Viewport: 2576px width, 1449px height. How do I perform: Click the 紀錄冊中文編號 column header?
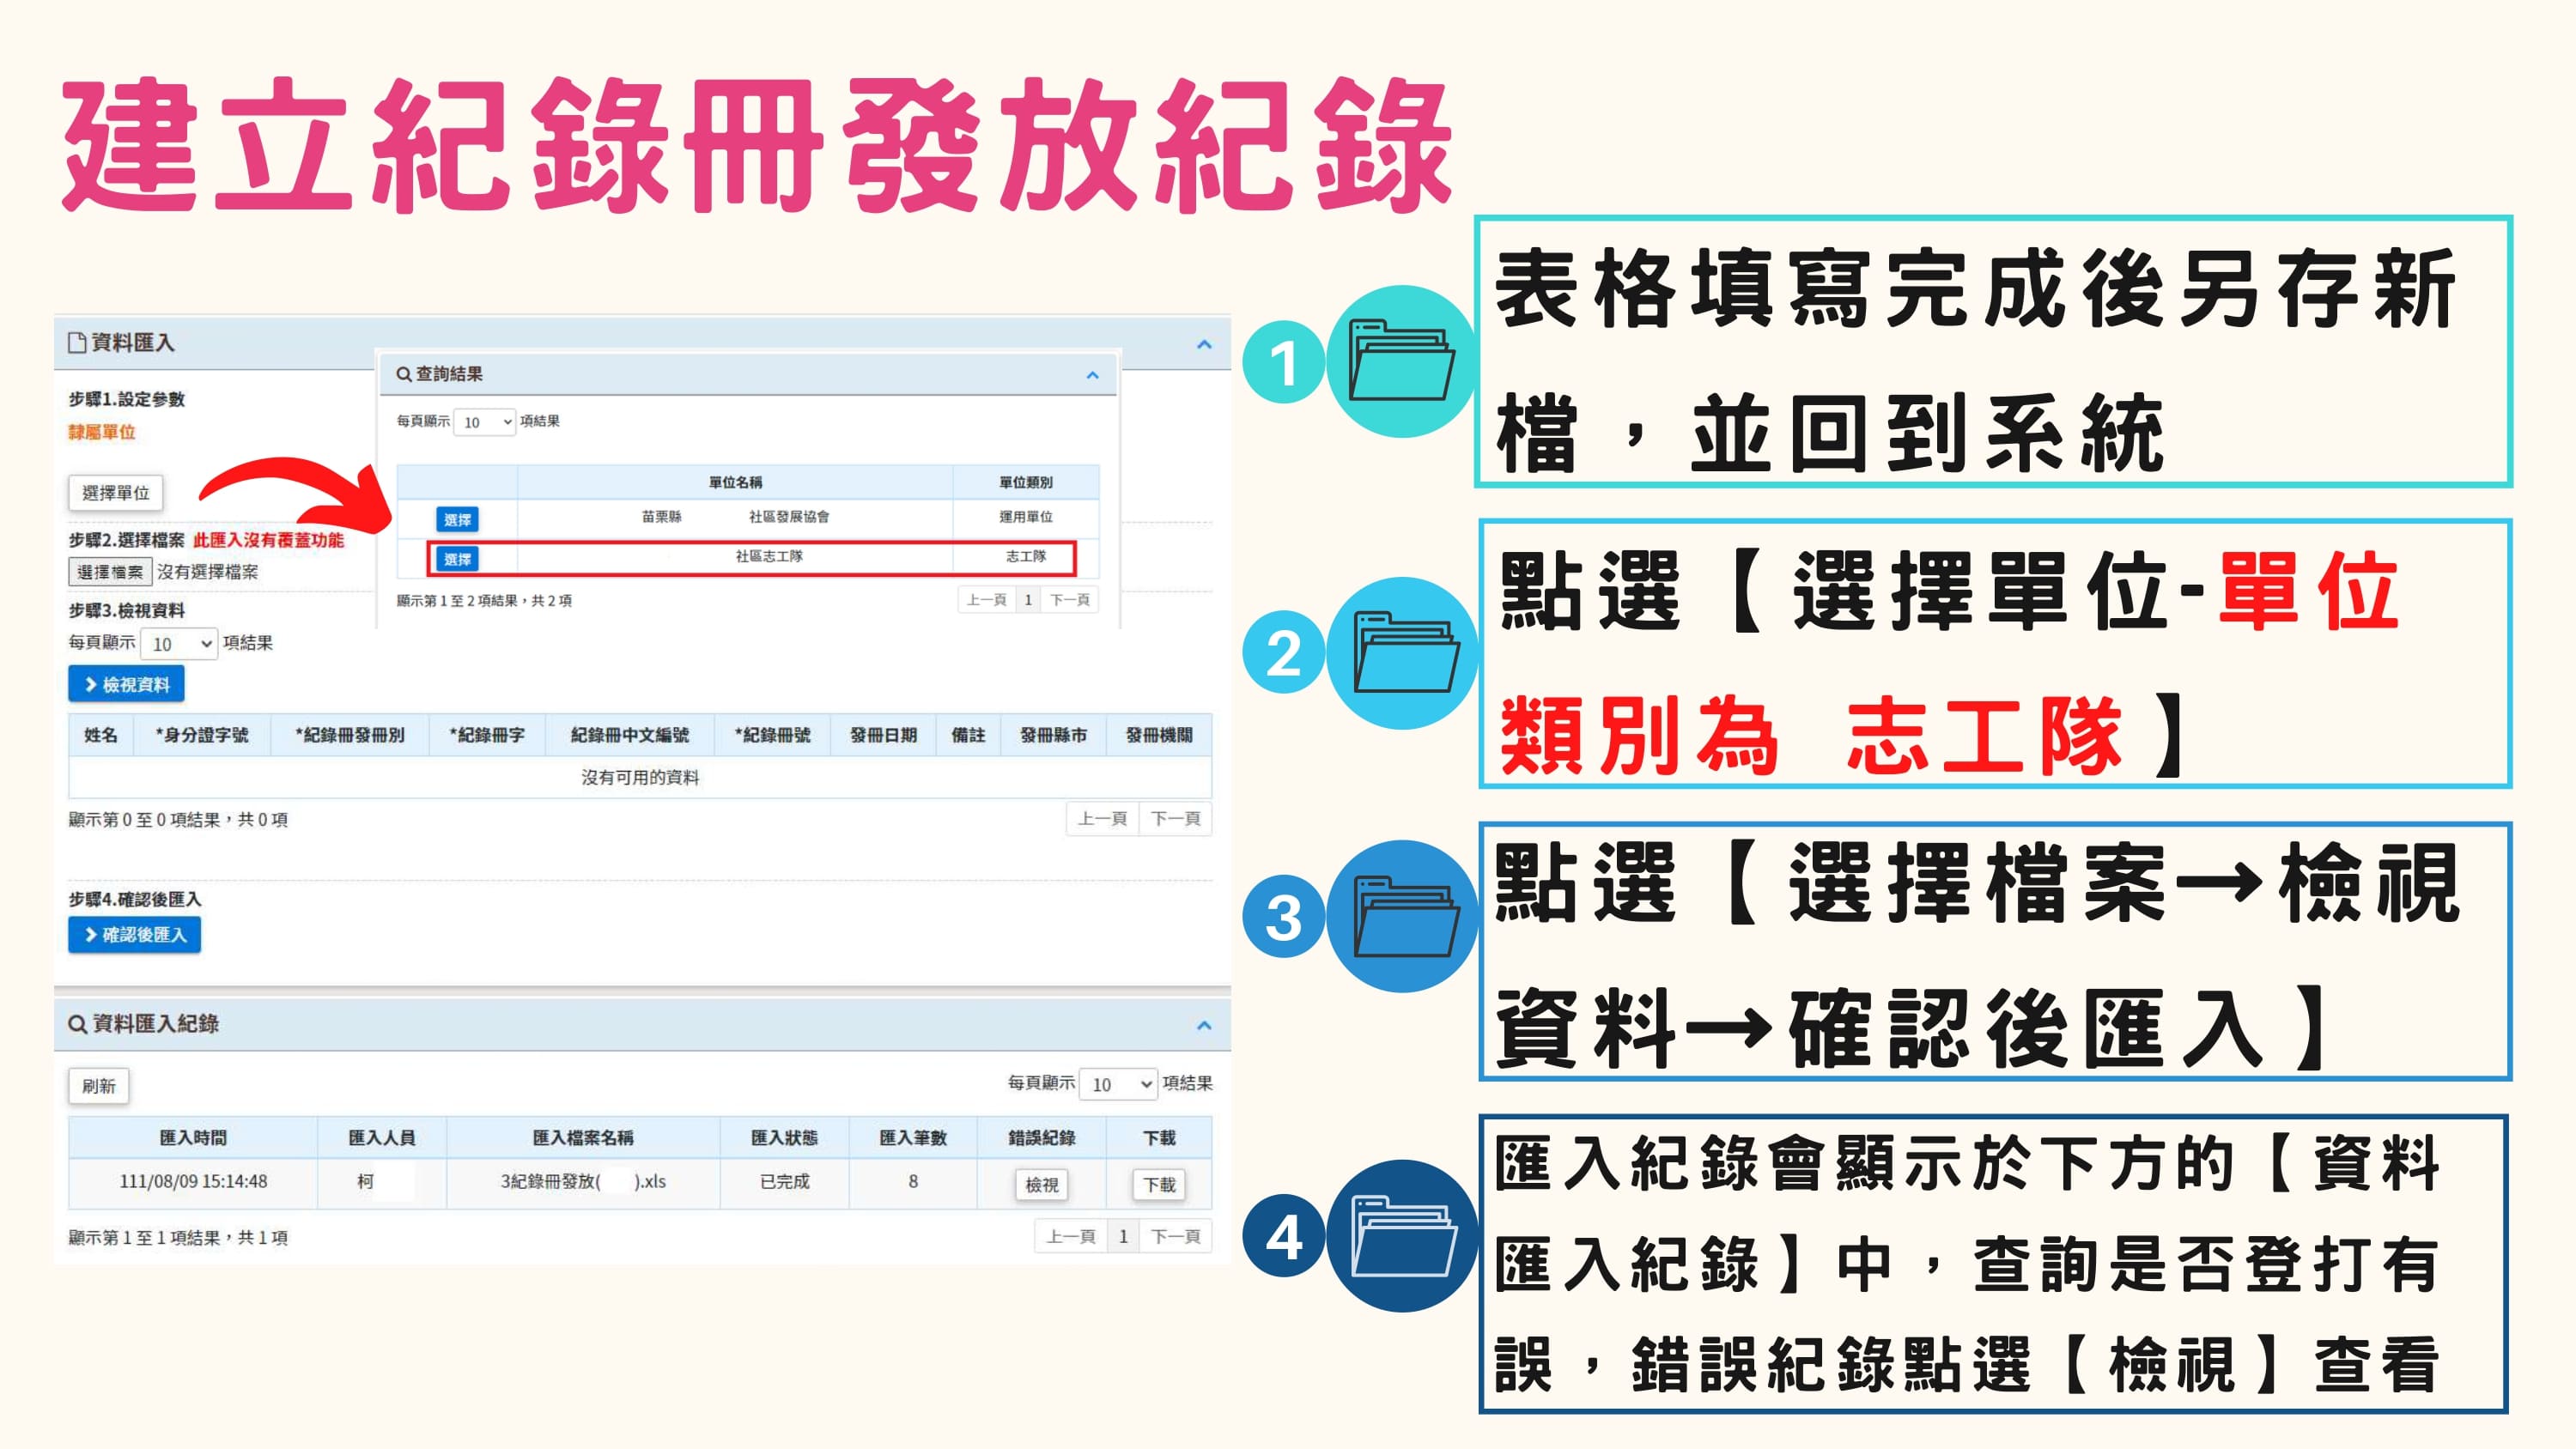(630, 735)
